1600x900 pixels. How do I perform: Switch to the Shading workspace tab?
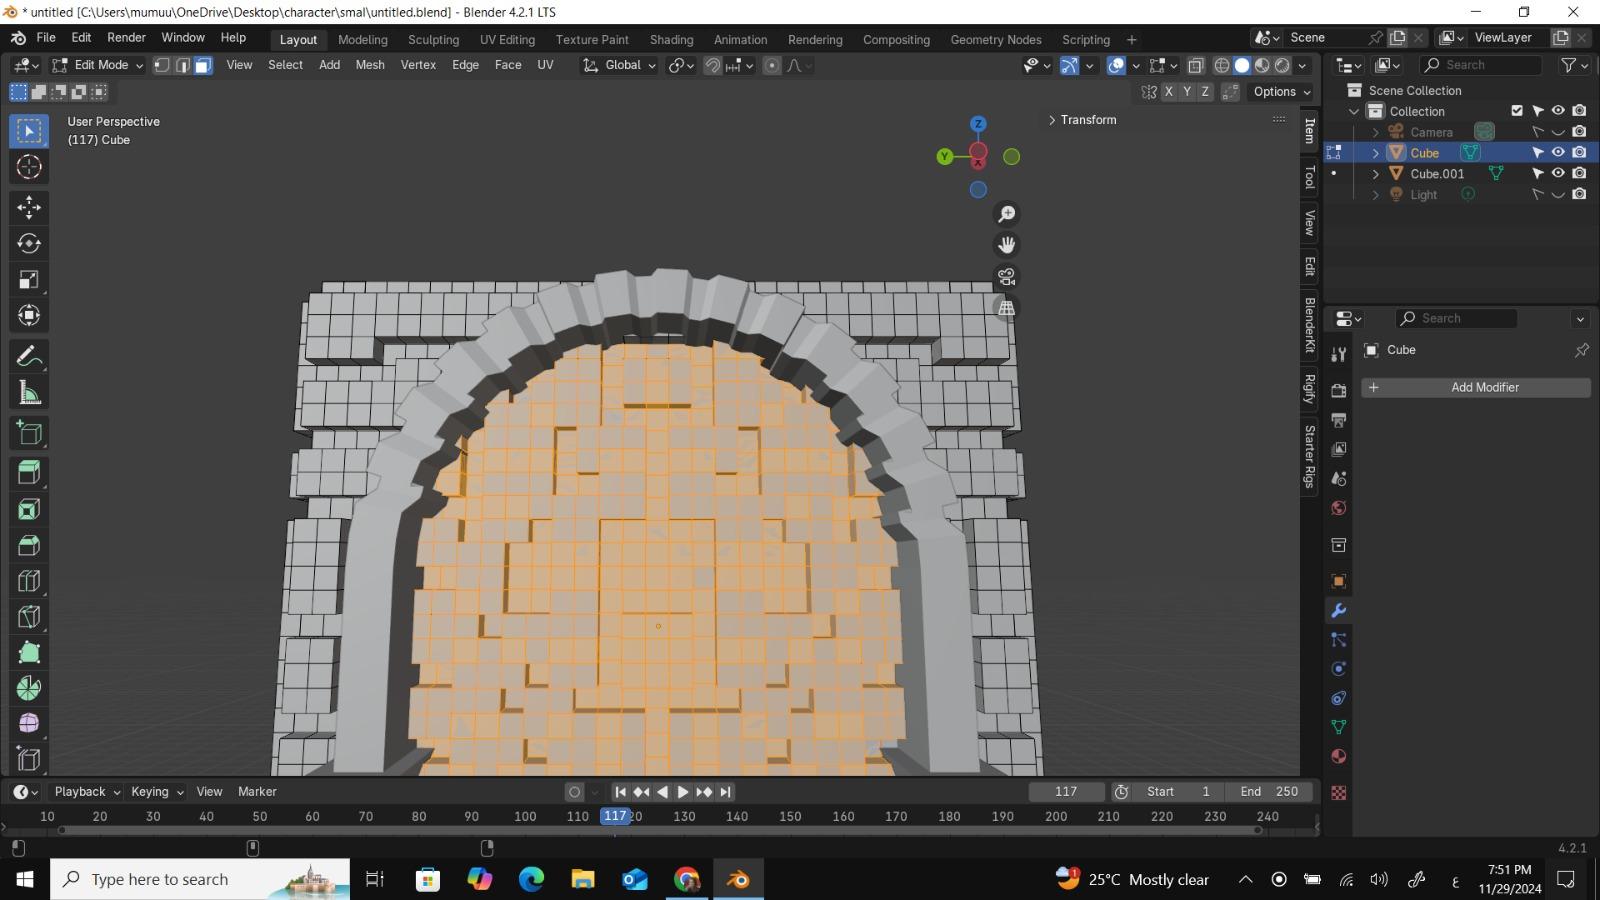[671, 40]
